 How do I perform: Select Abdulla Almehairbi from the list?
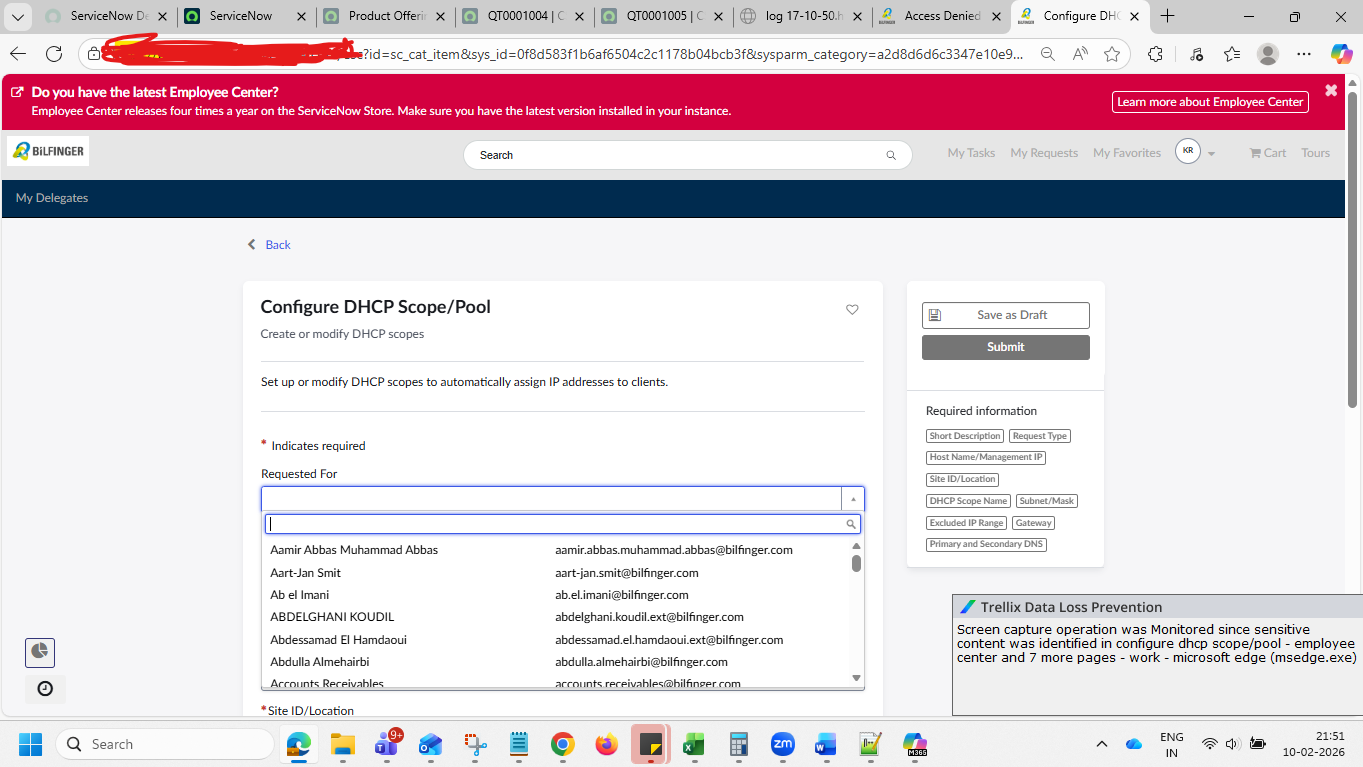[556, 662]
